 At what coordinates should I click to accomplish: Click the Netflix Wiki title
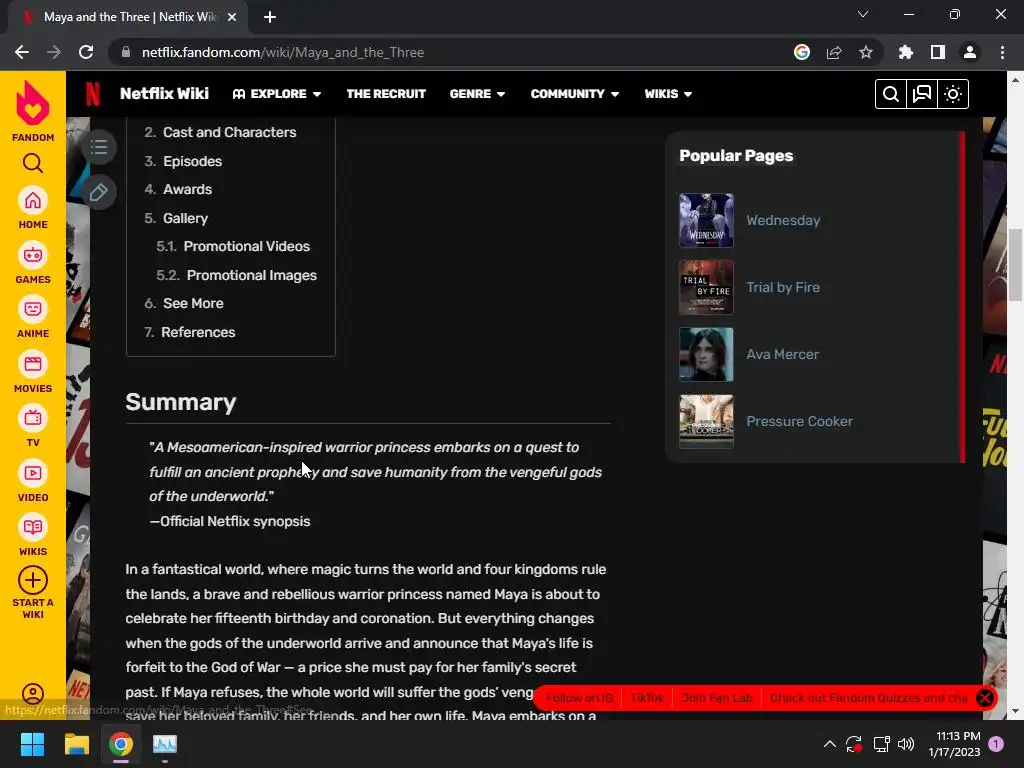tap(165, 94)
